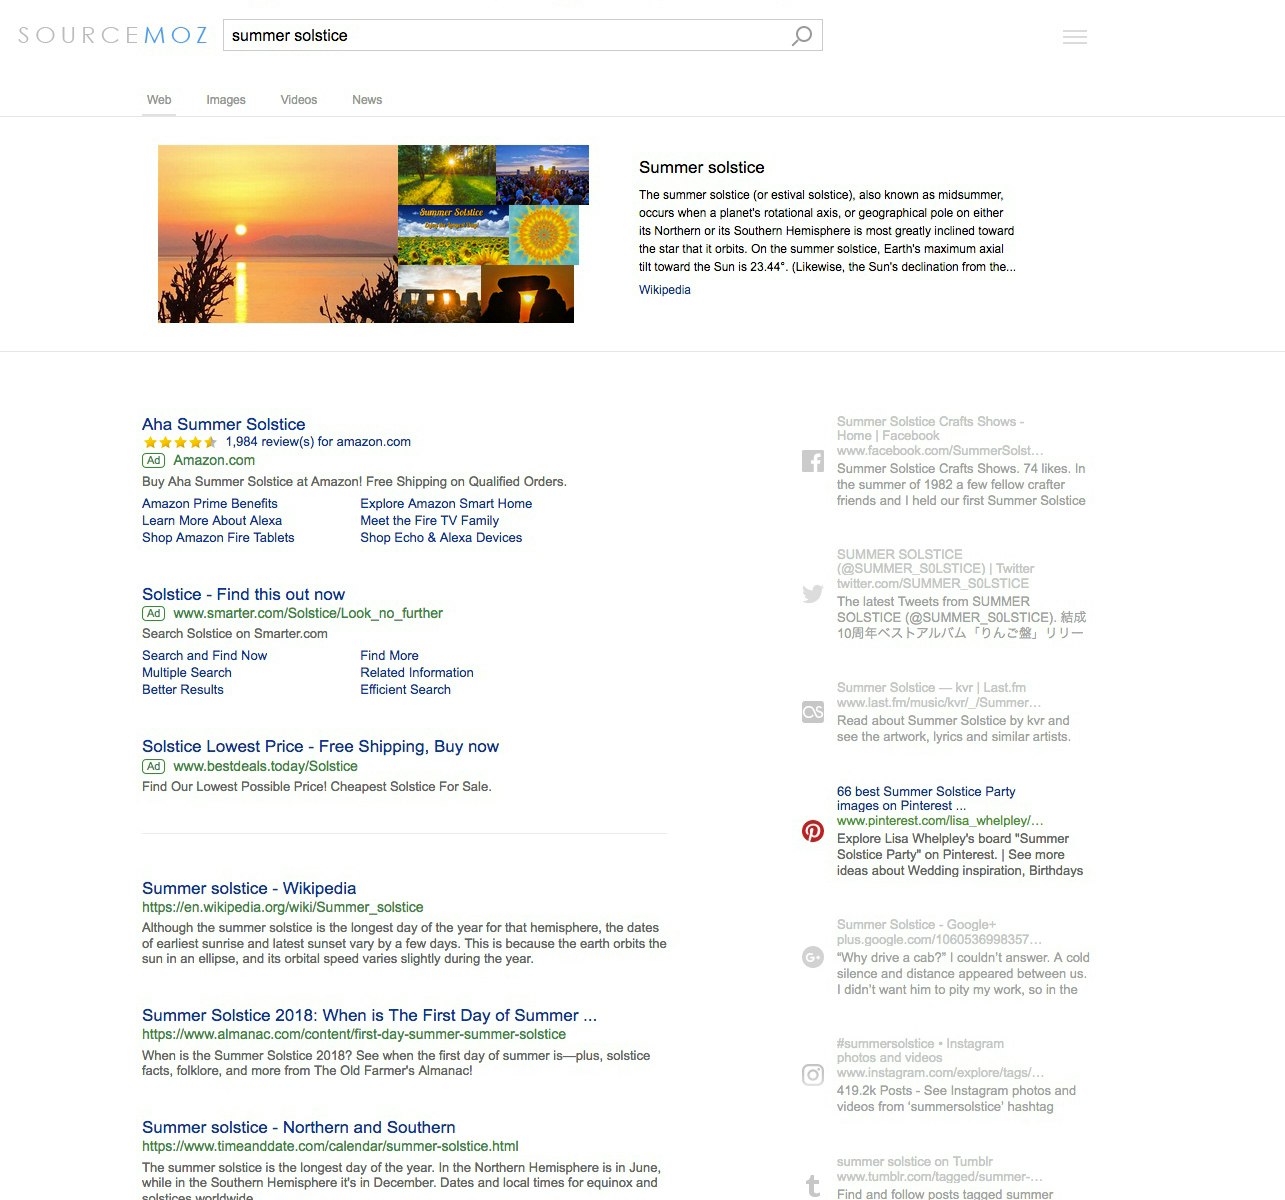Click the Facebook icon next to Summer Solstice Crafts
1285x1200 pixels.
812,461
